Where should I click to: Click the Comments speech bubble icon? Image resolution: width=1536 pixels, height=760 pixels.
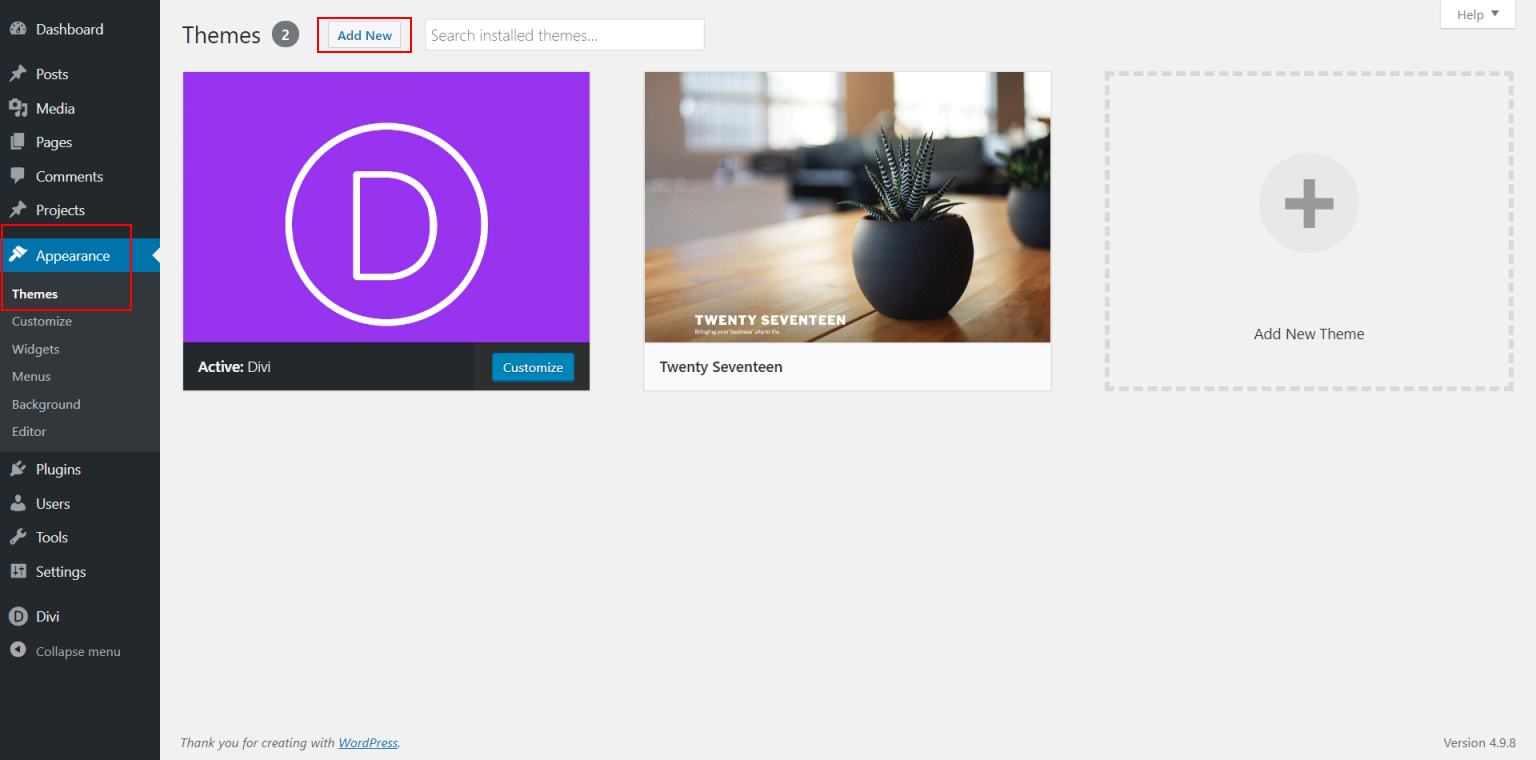17,176
